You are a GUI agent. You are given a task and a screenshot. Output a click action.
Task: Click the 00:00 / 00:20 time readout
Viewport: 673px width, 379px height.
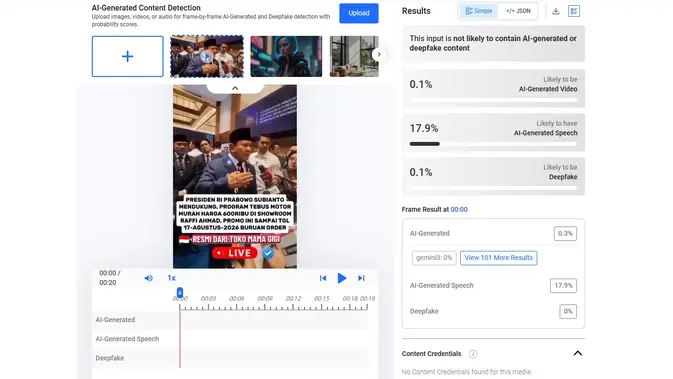coord(110,278)
